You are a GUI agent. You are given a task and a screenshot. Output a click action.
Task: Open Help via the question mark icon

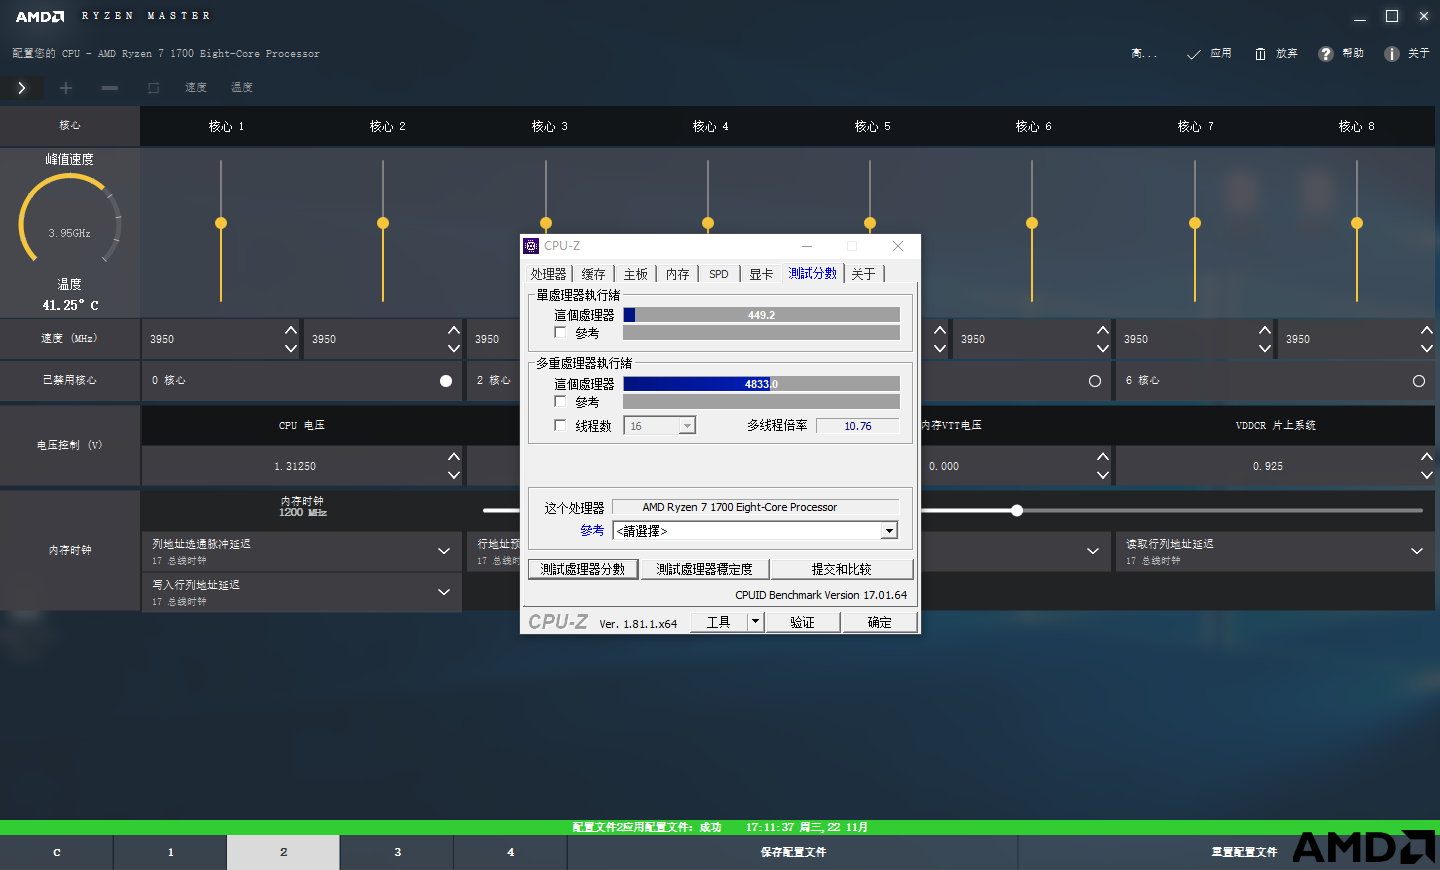(1326, 54)
